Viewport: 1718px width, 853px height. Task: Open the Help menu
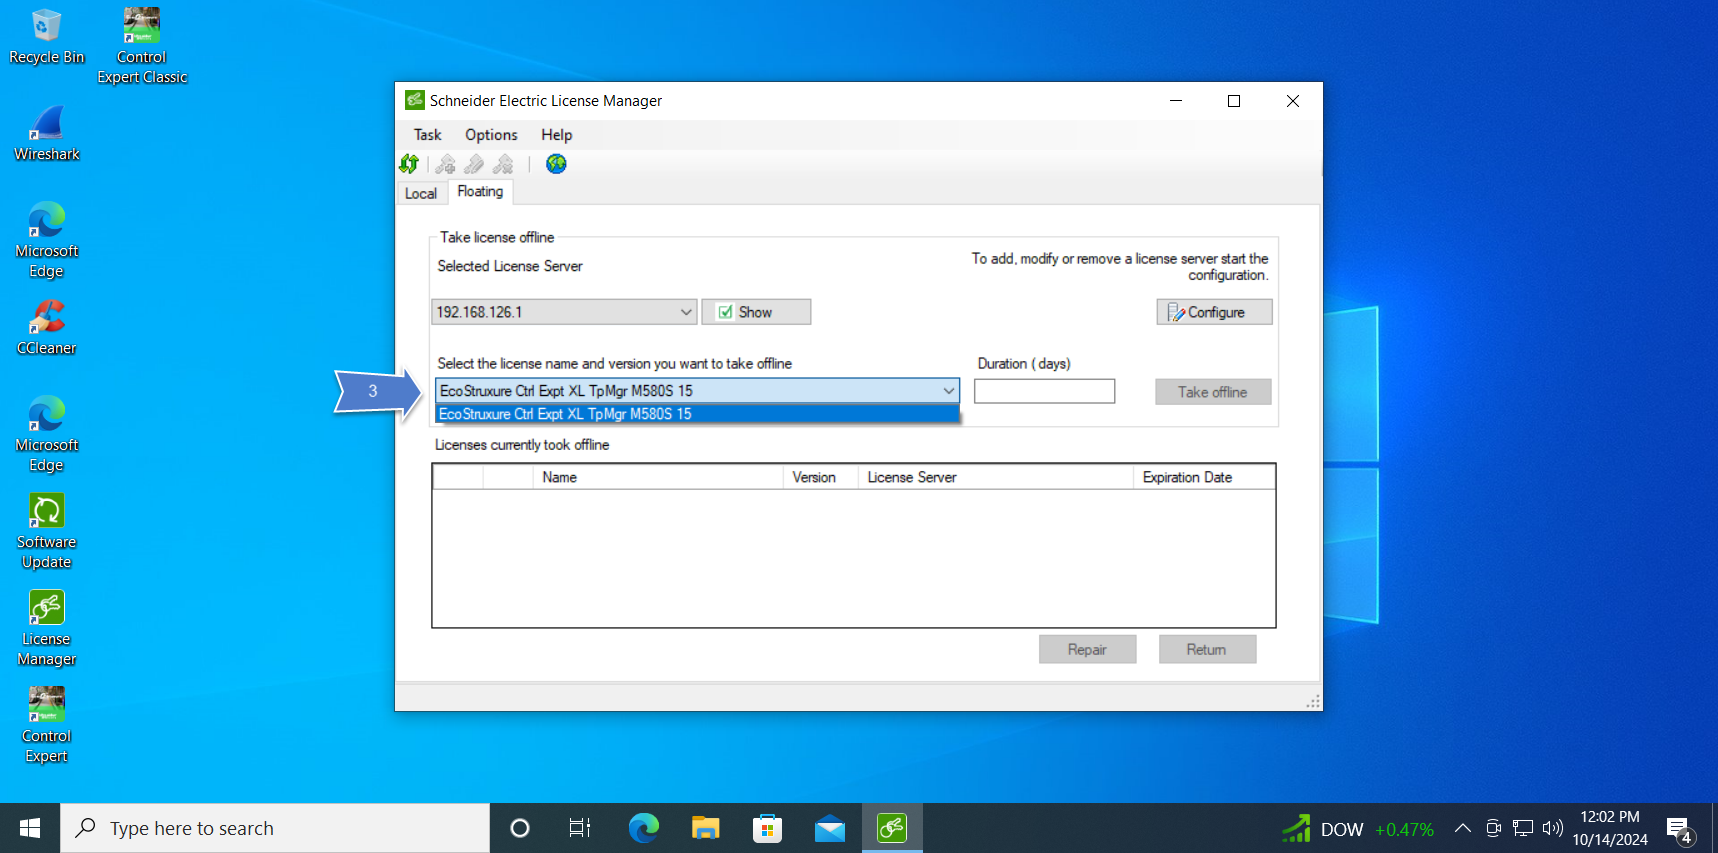pos(557,135)
